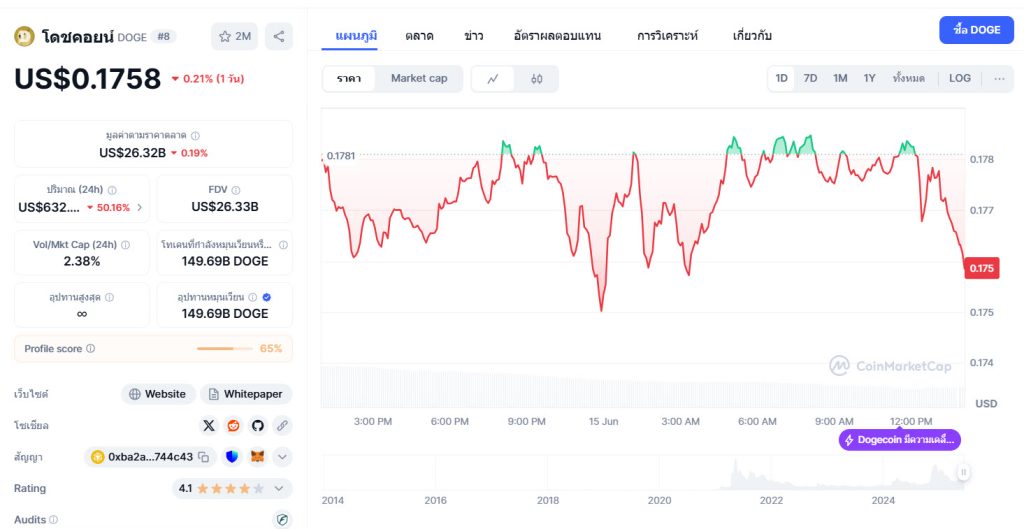Select the line chart icon

tap(493, 79)
